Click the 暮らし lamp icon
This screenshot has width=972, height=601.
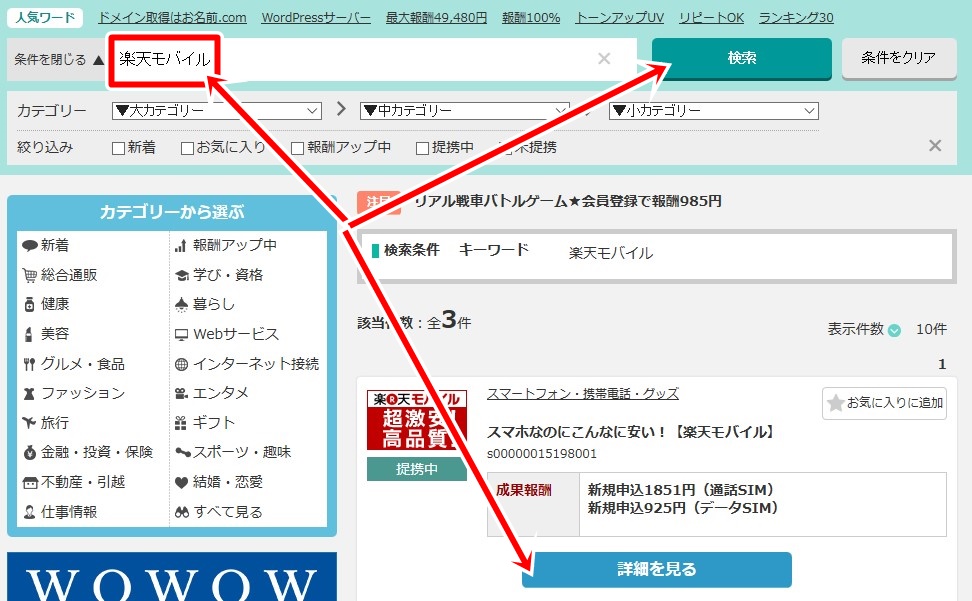pos(181,304)
